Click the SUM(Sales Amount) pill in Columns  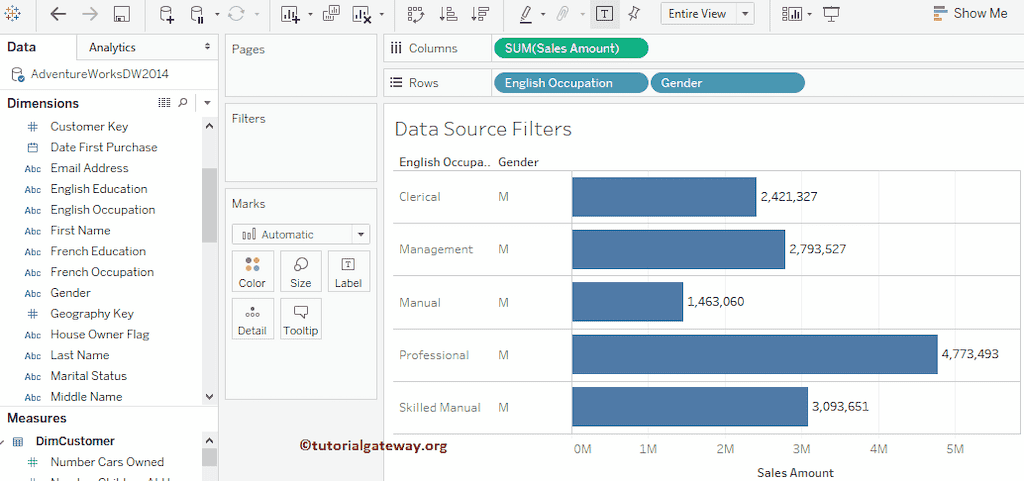pyautogui.click(x=570, y=48)
